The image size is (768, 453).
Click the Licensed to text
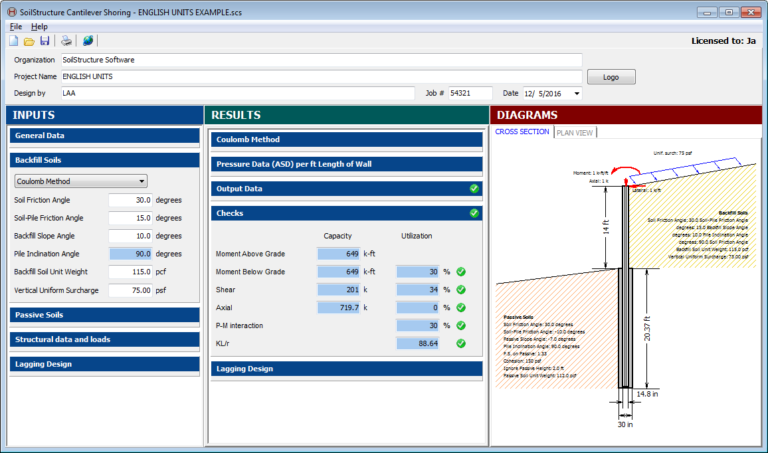coord(723,41)
